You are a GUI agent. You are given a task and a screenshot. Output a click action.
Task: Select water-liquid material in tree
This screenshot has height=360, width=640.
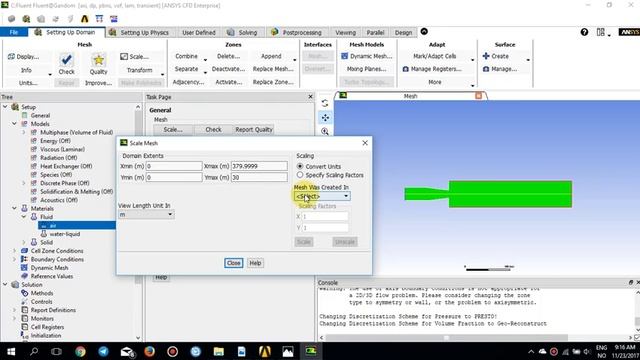[x=64, y=234]
